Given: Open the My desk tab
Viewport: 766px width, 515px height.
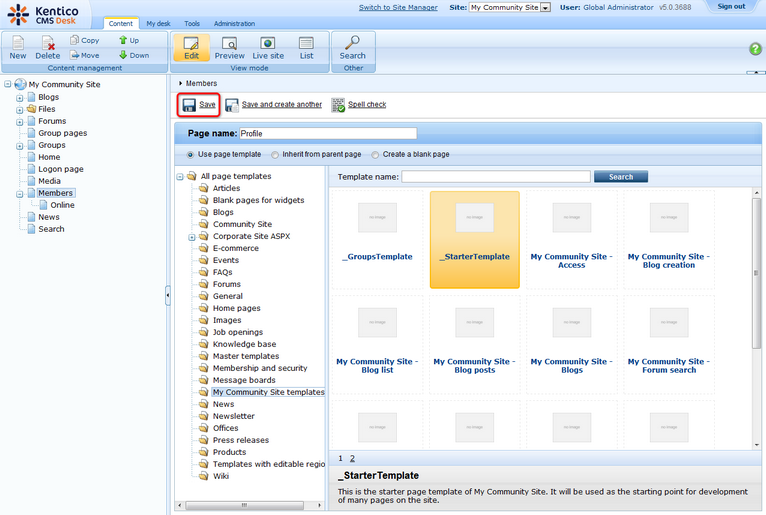Looking at the screenshot, I should tap(158, 23).
